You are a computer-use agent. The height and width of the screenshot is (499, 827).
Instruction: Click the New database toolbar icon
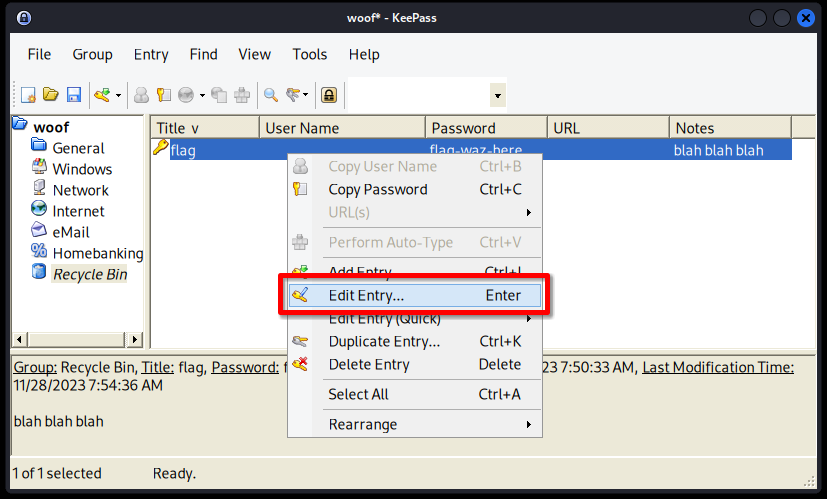(x=28, y=95)
